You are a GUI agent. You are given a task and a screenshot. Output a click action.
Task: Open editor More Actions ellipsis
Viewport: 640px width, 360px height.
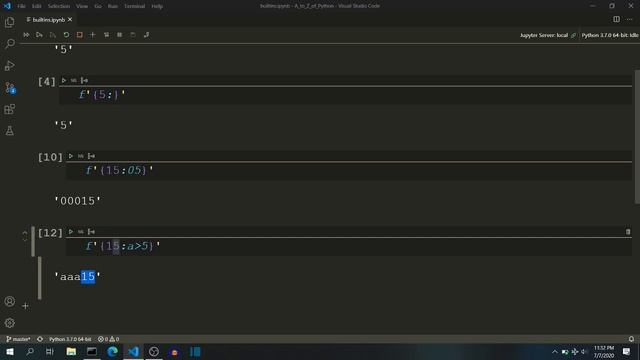[x=629, y=19]
